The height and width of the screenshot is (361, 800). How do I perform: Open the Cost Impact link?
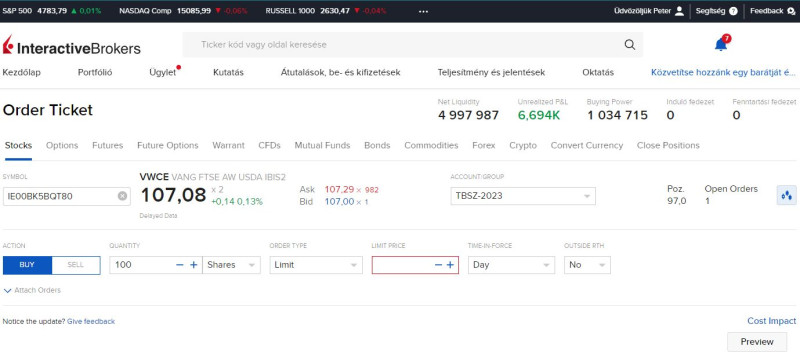click(771, 321)
